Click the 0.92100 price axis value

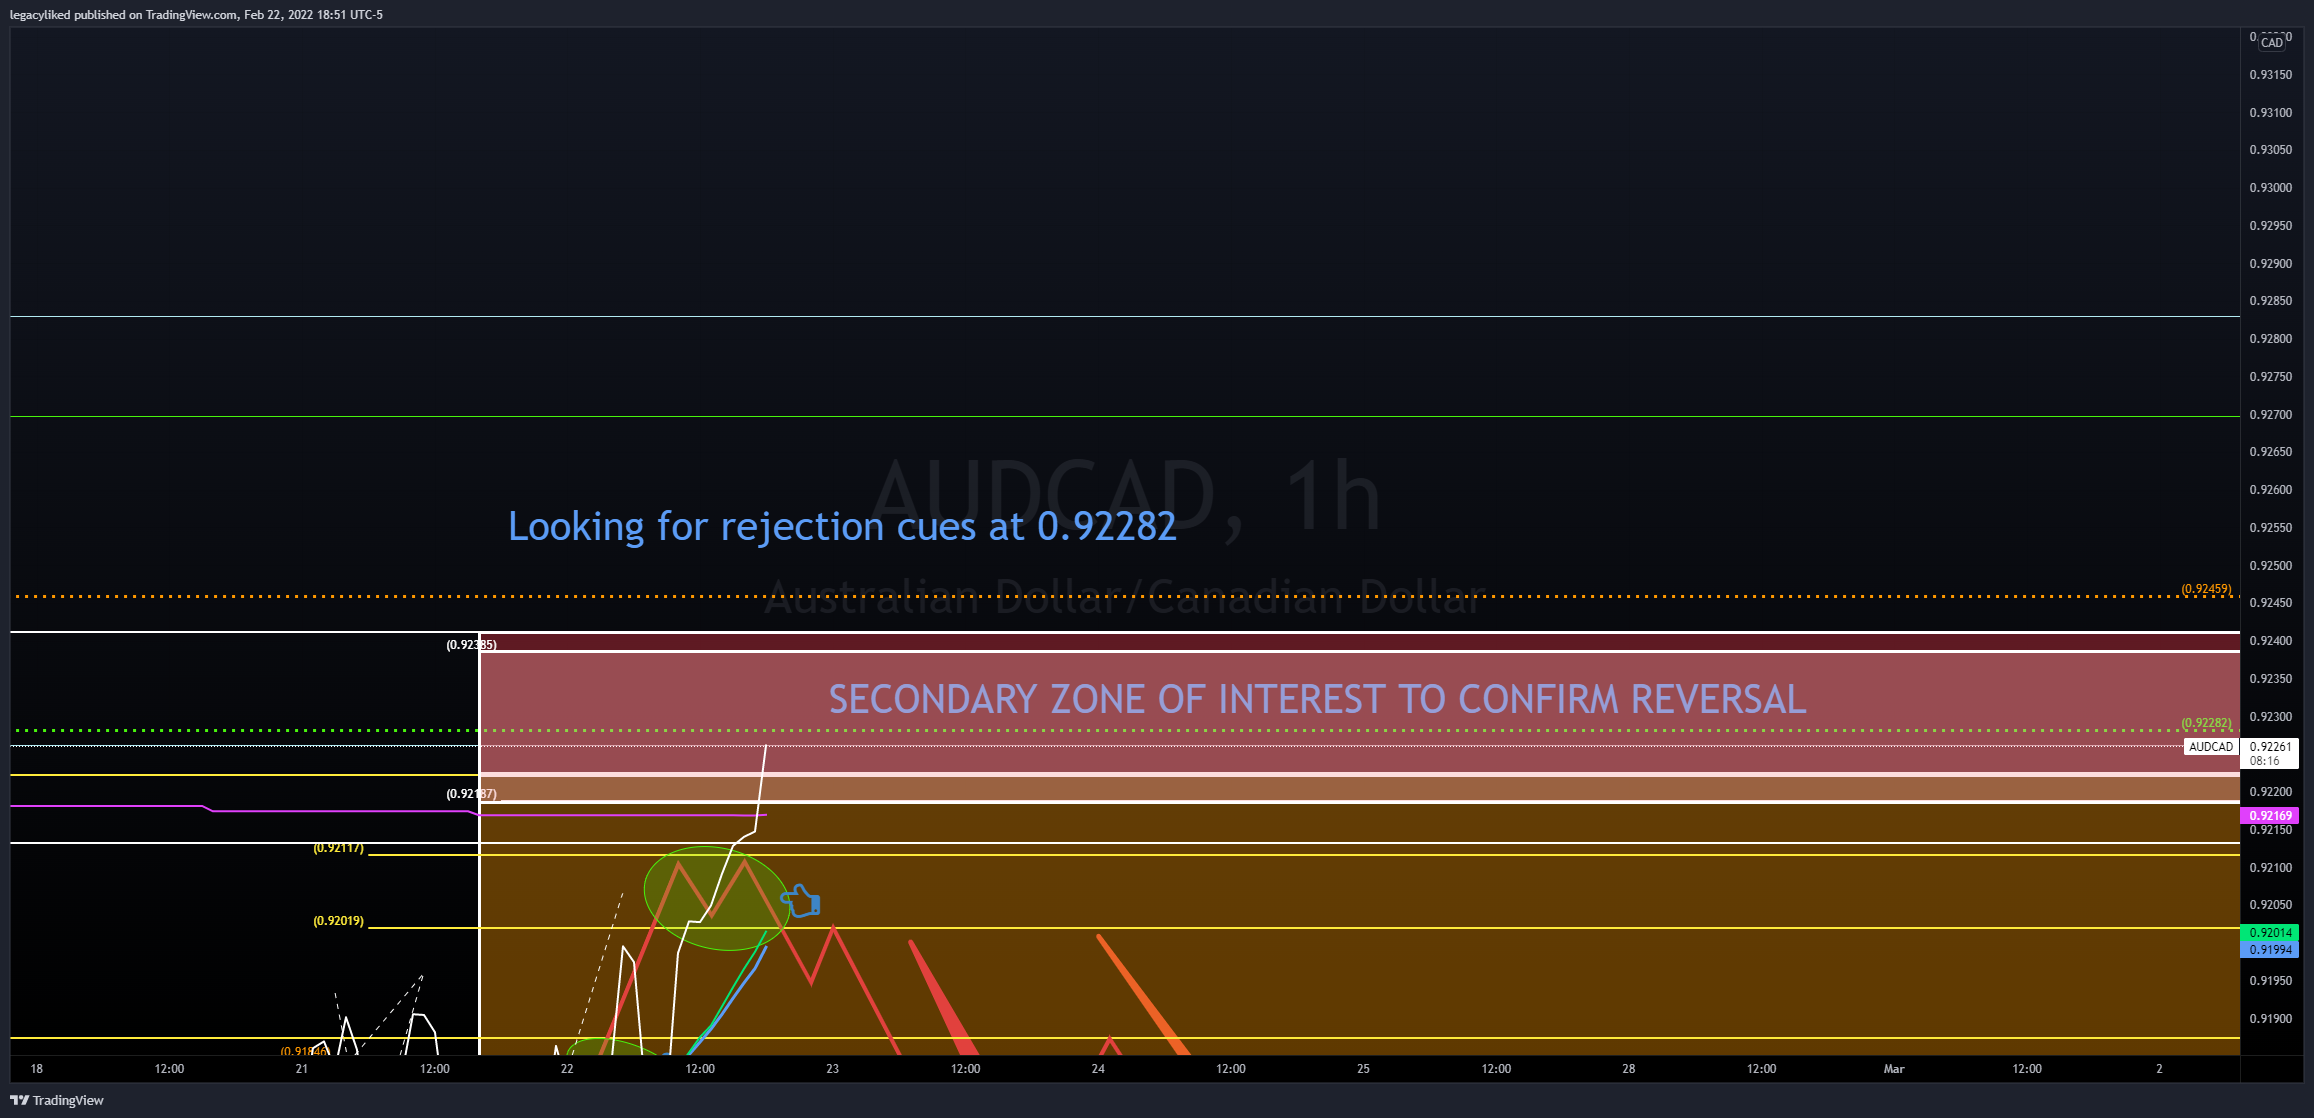[2270, 868]
